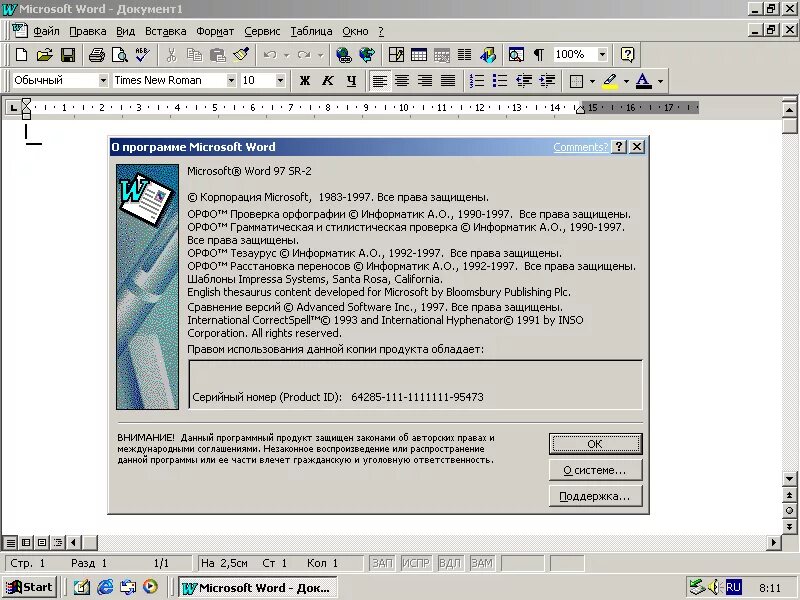Click the RU keyboard layout indicator
Image resolution: width=800 pixels, height=600 pixels.
point(733,587)
